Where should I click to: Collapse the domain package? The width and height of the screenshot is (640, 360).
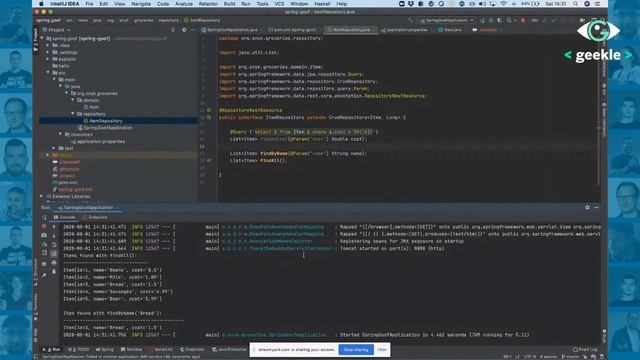coord(73,100)
